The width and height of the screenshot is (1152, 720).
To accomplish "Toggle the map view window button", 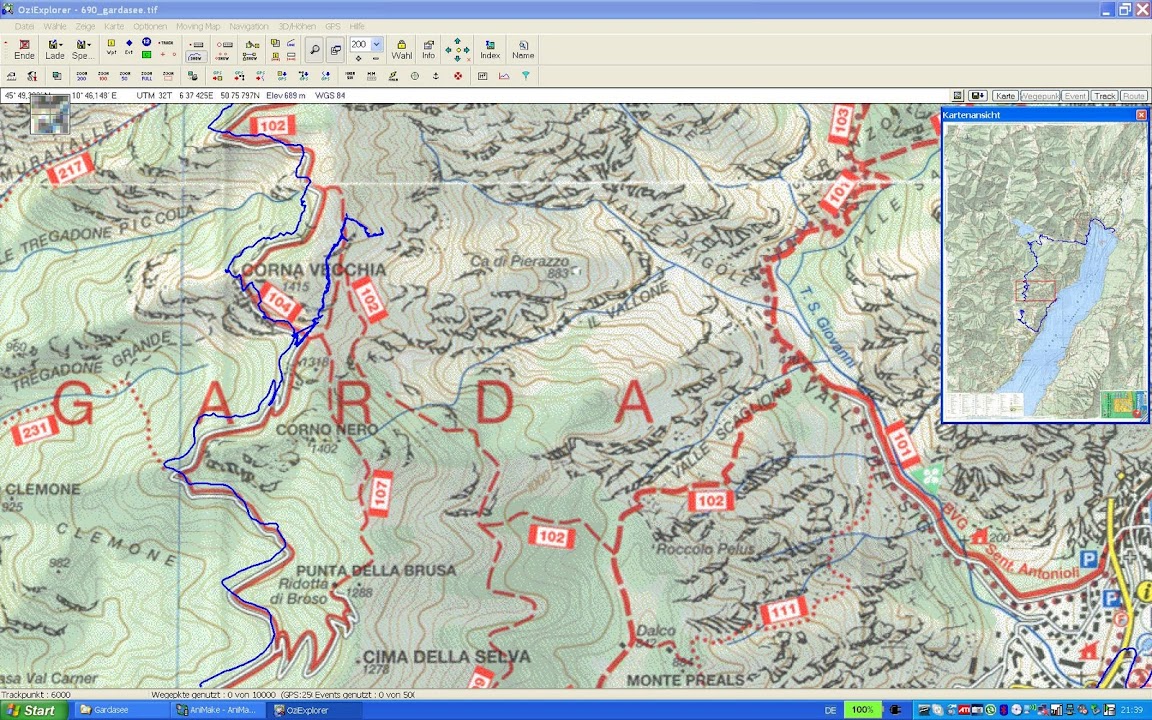I will click(336, 49).
